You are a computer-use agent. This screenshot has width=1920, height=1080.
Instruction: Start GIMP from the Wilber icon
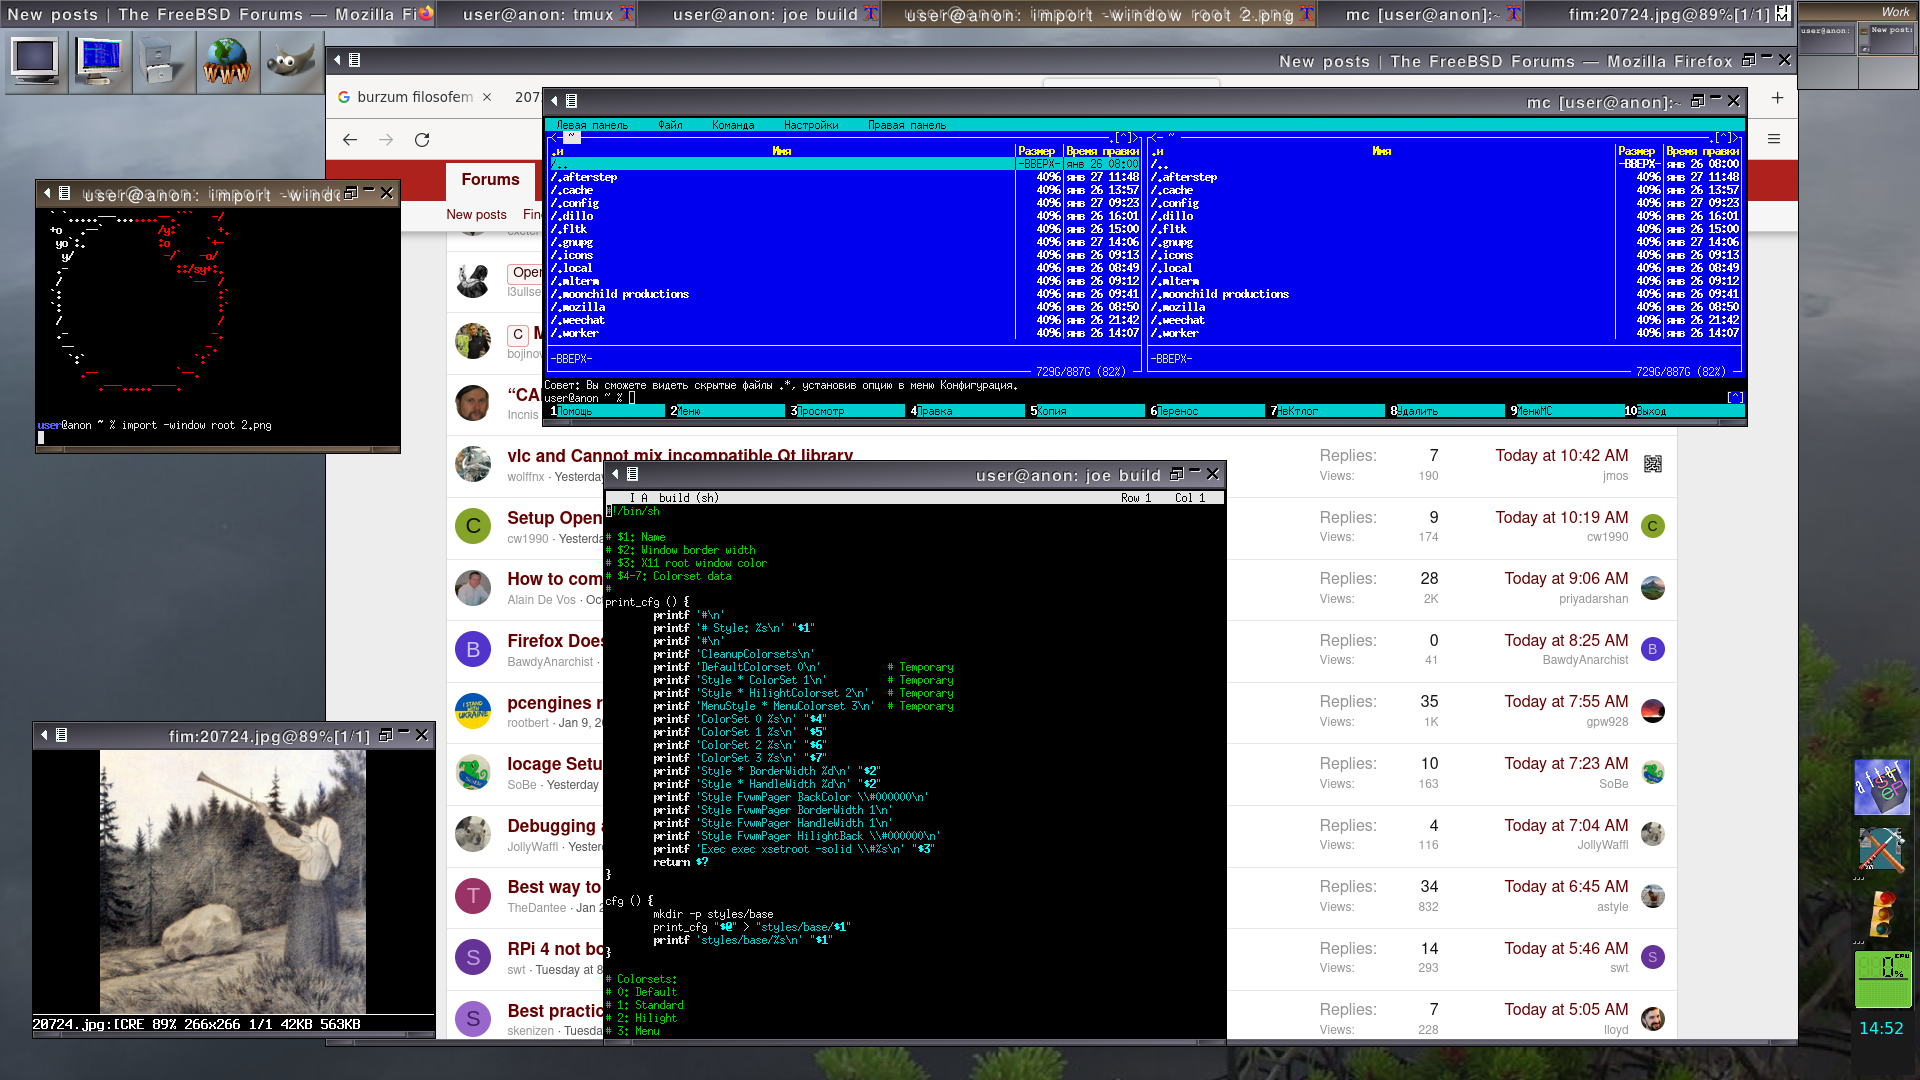[290, 60]
